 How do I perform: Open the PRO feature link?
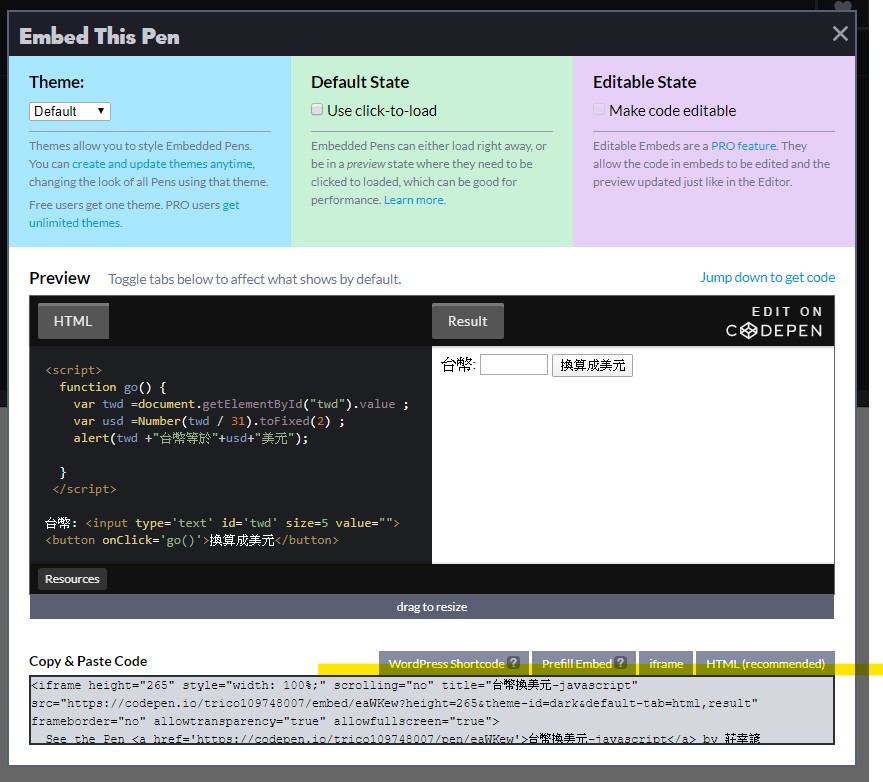click(x=743, y=146)
